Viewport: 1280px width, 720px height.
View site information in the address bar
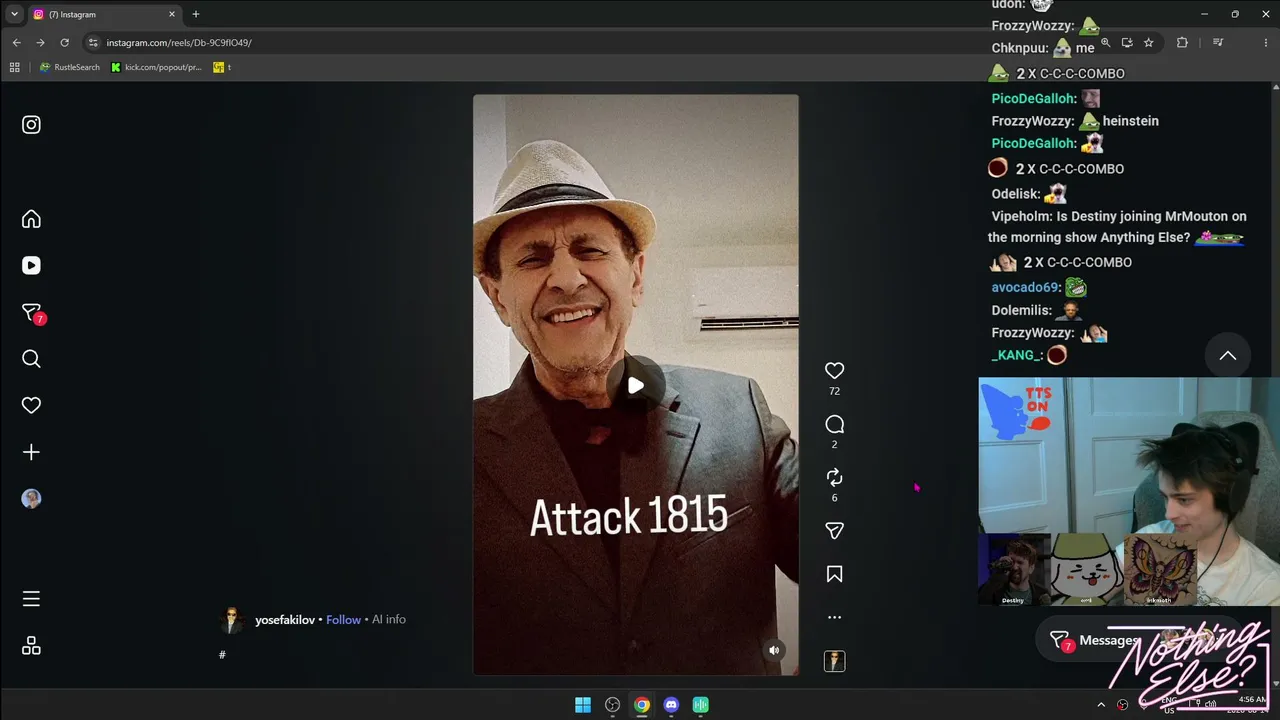[93, 43]
